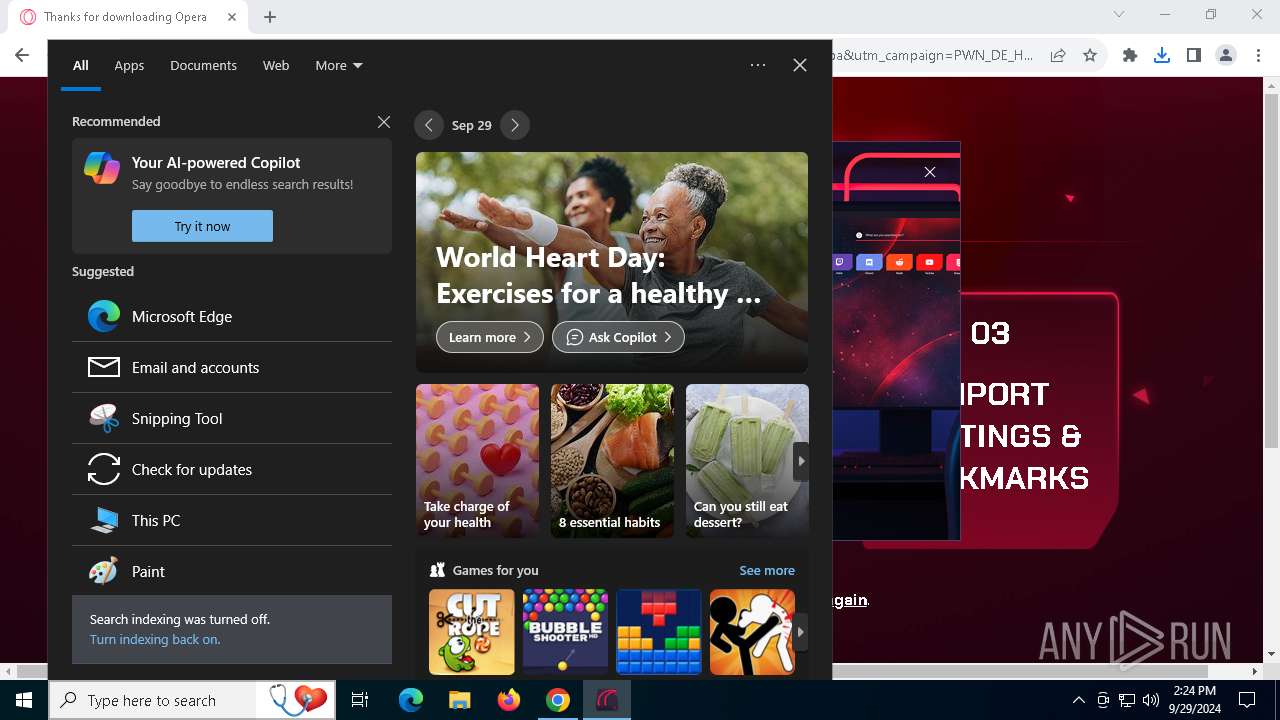Image resolution: width=1280 pixels, height=720 pixels.
Task: Close the Opera page popup overlay
Action: (930, 172)
